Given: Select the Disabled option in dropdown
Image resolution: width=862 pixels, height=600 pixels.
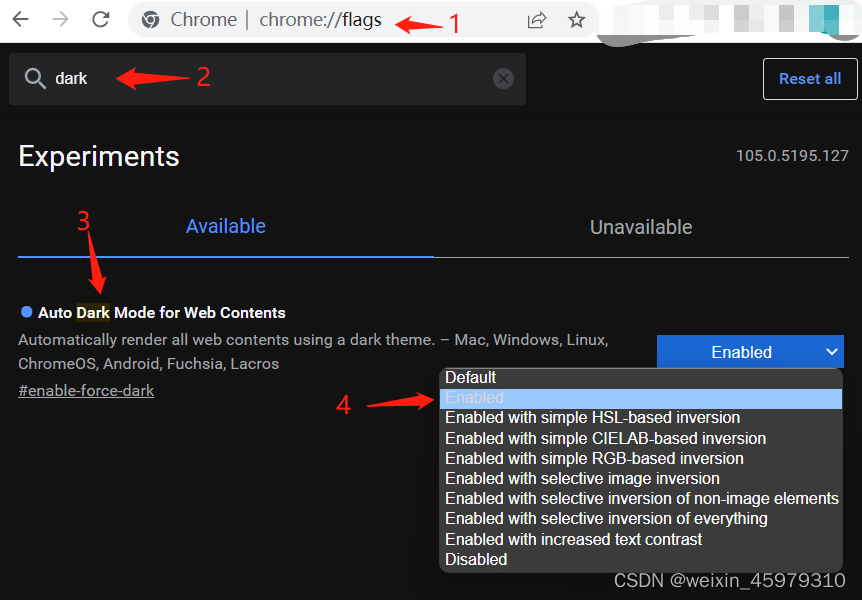Looking at the screenshot, I should tap(640, 560).
